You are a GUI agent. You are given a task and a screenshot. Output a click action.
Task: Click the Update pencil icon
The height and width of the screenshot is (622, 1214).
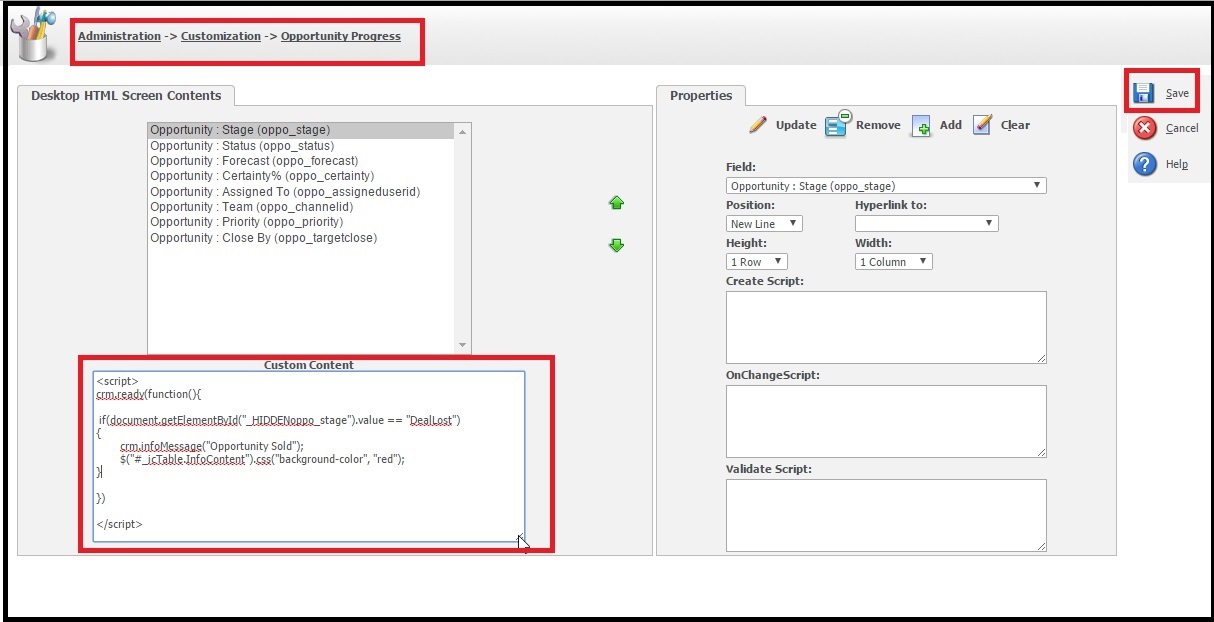pyautogui.click(x=758, y=125)
